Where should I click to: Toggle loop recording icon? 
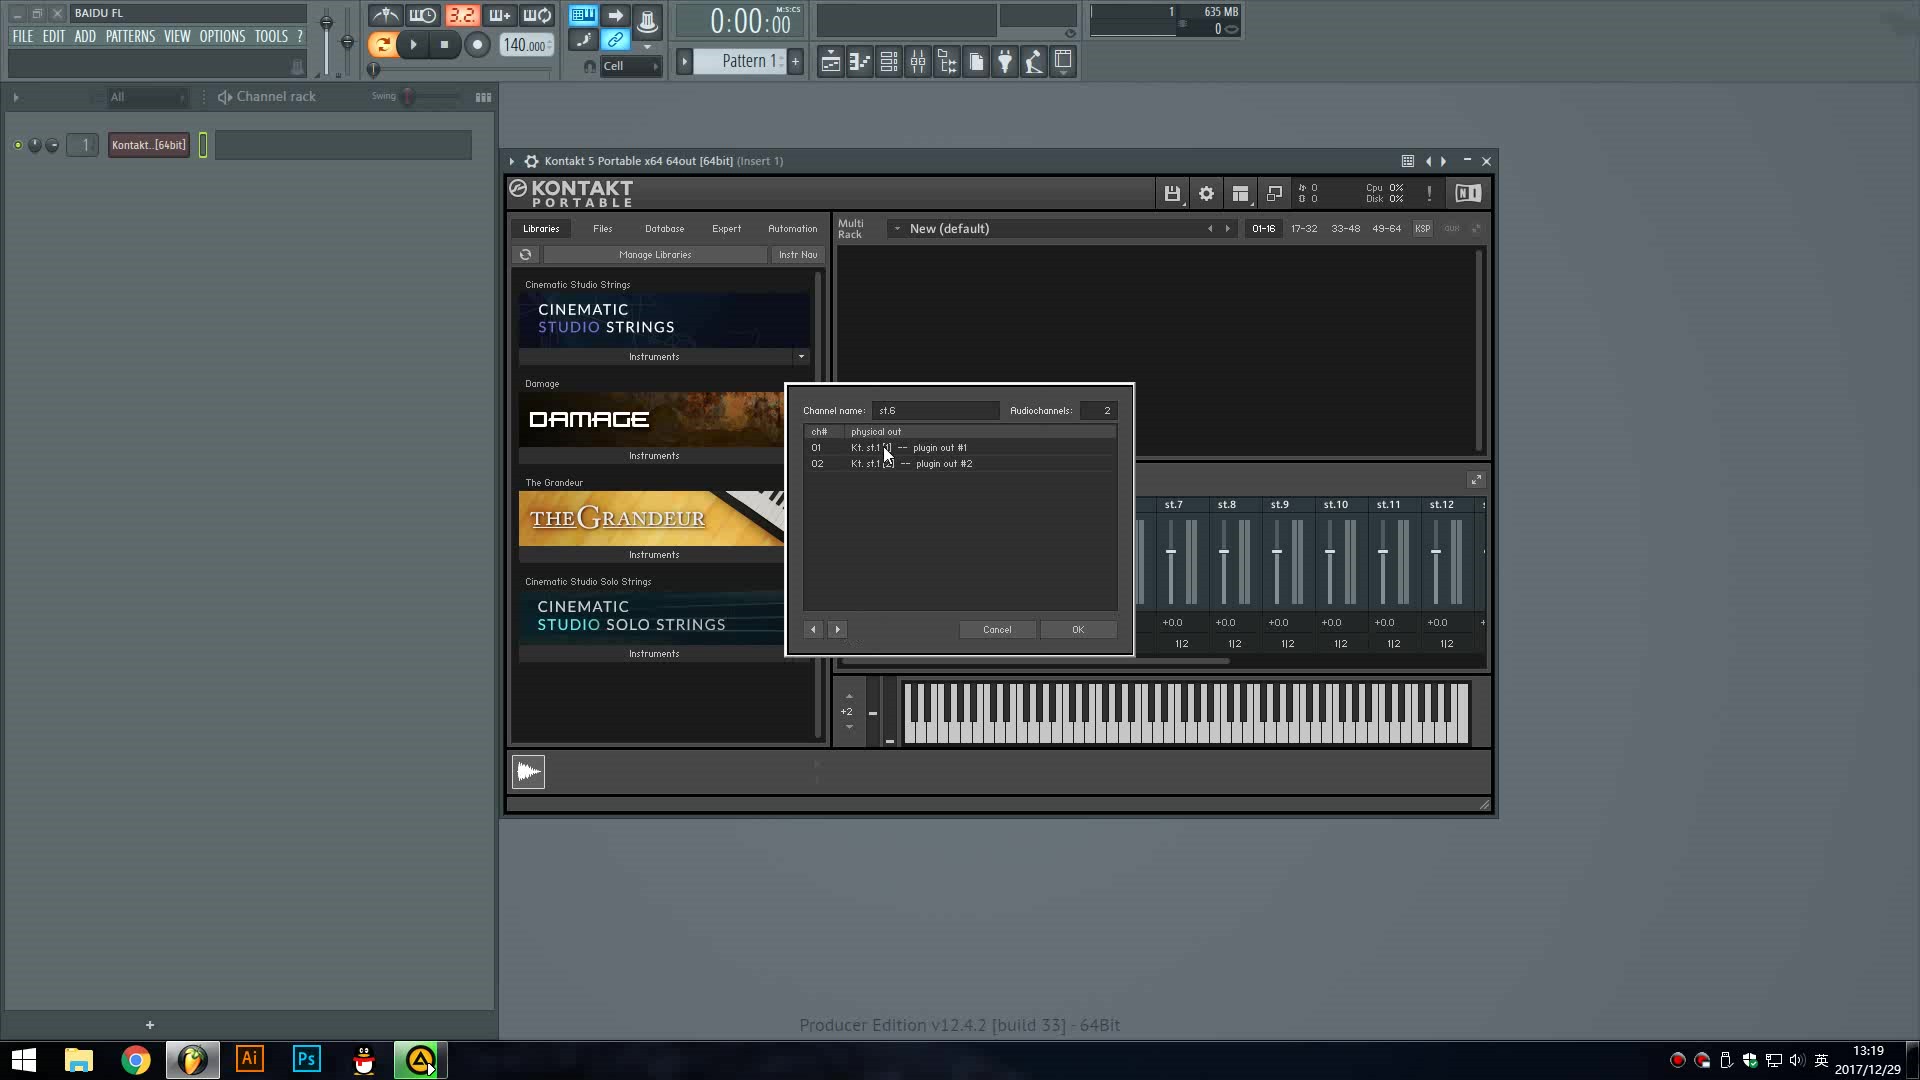click(537, 16)
